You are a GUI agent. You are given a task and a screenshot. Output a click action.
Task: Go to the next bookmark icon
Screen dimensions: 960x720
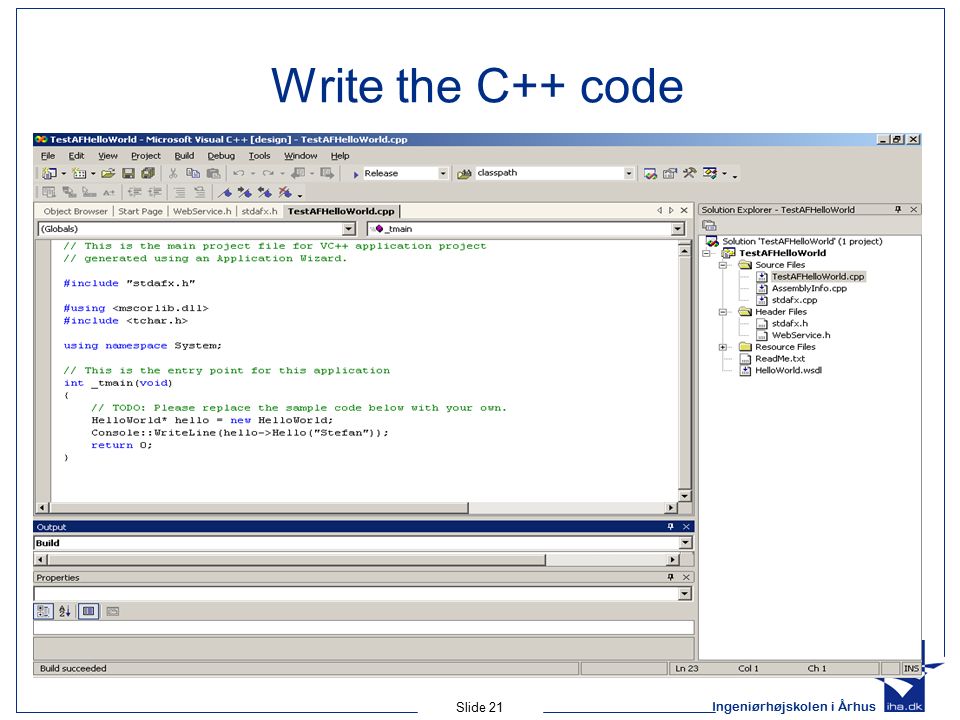pyautogui.click(x=245, y=193)
